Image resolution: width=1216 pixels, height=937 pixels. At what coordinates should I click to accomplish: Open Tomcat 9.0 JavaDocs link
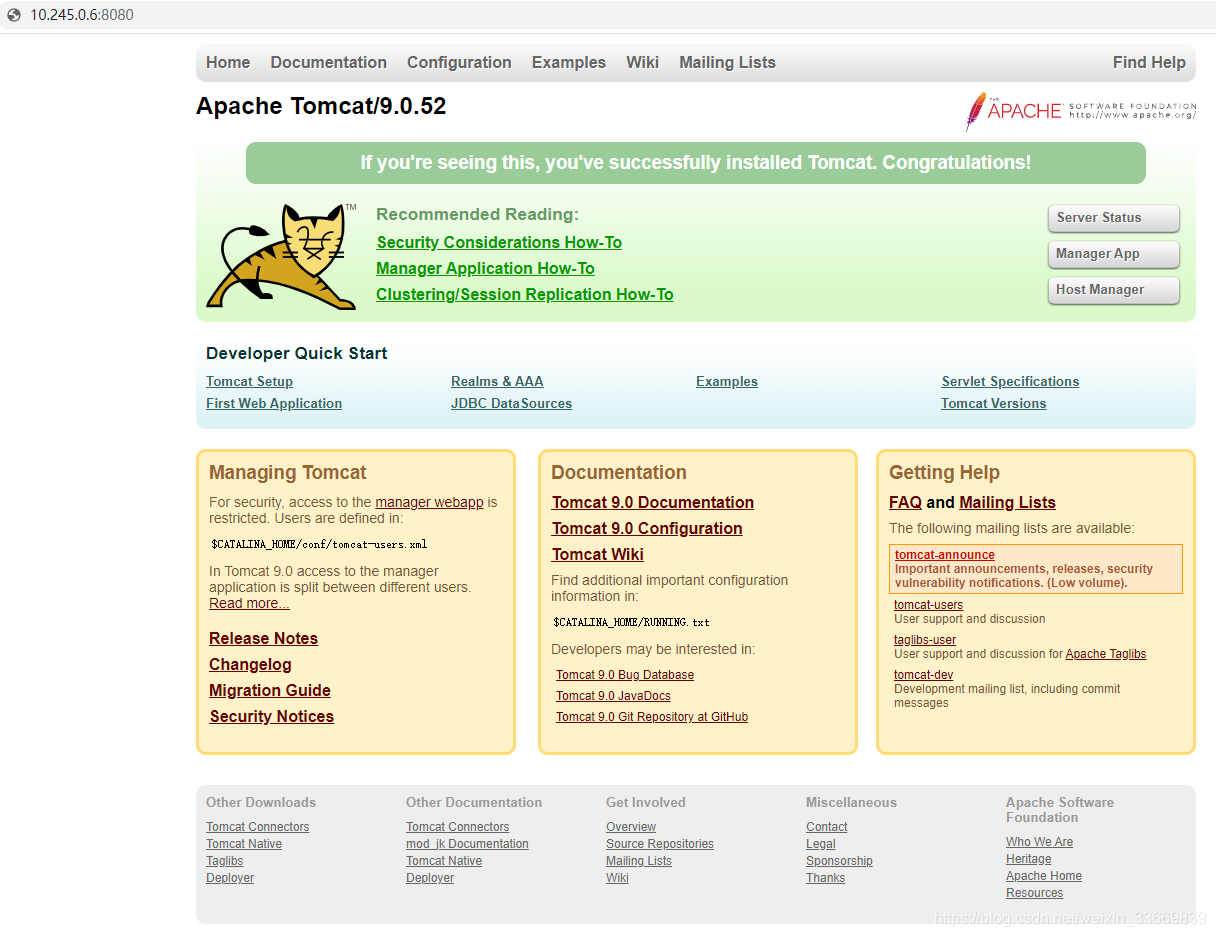pos(613,696)
